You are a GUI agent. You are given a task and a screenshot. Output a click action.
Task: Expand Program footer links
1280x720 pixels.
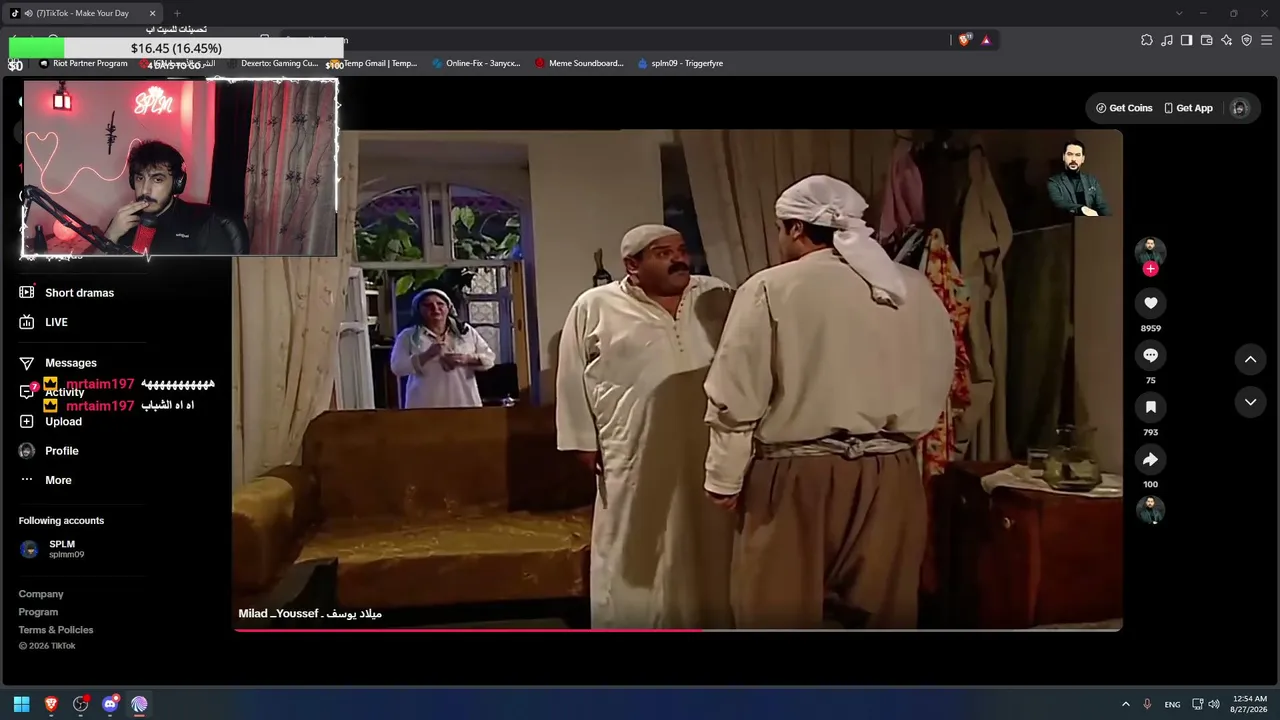click(x=38, y=612)
